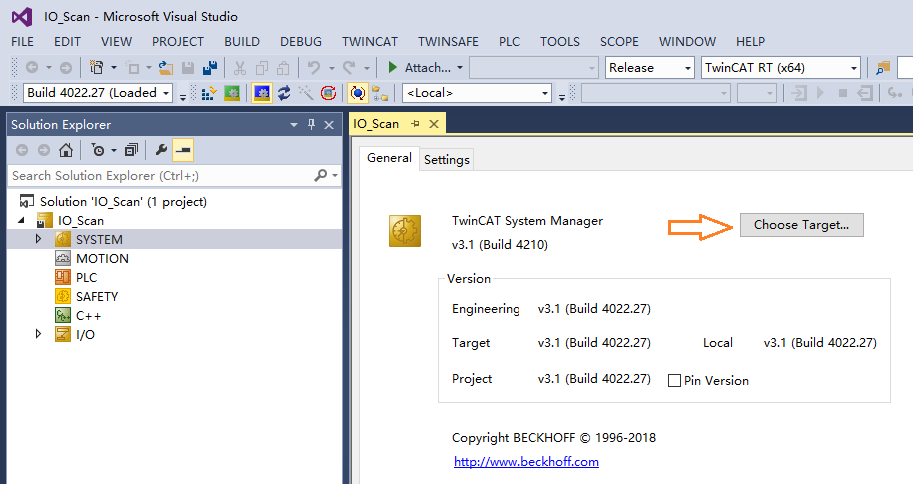Viewport: 913px width, 484px height.
Task: Click the Restart TwinCAT Run Mode icon
Action: click(232, 93)
